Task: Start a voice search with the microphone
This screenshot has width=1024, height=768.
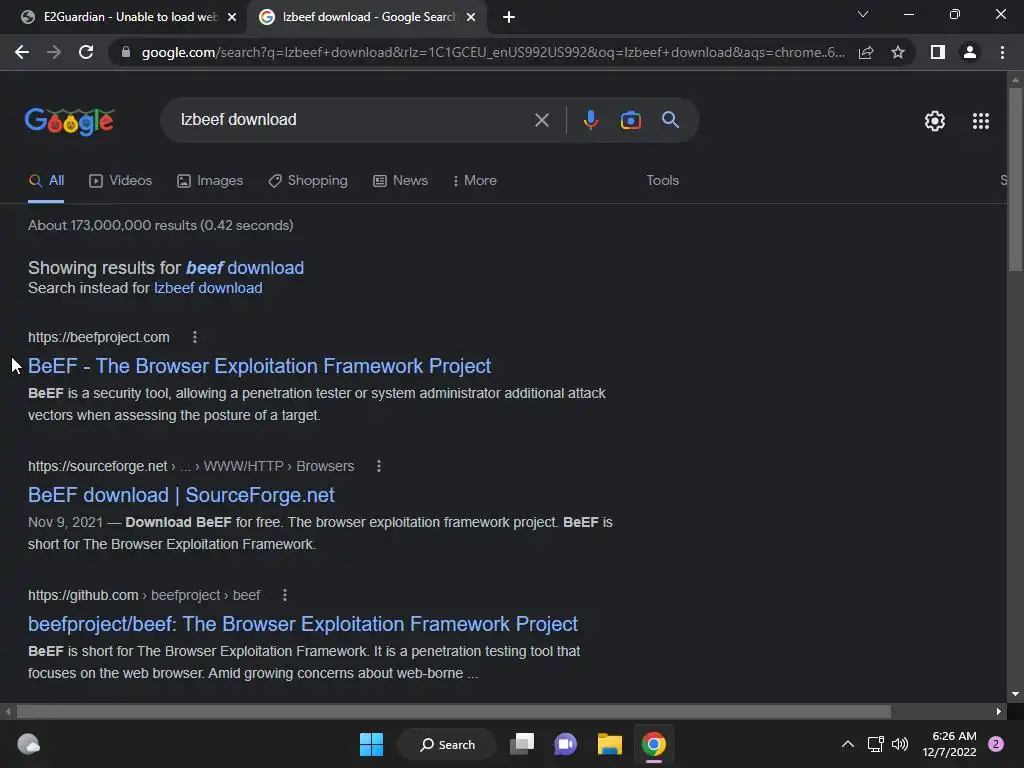Action: coord(590,120)
